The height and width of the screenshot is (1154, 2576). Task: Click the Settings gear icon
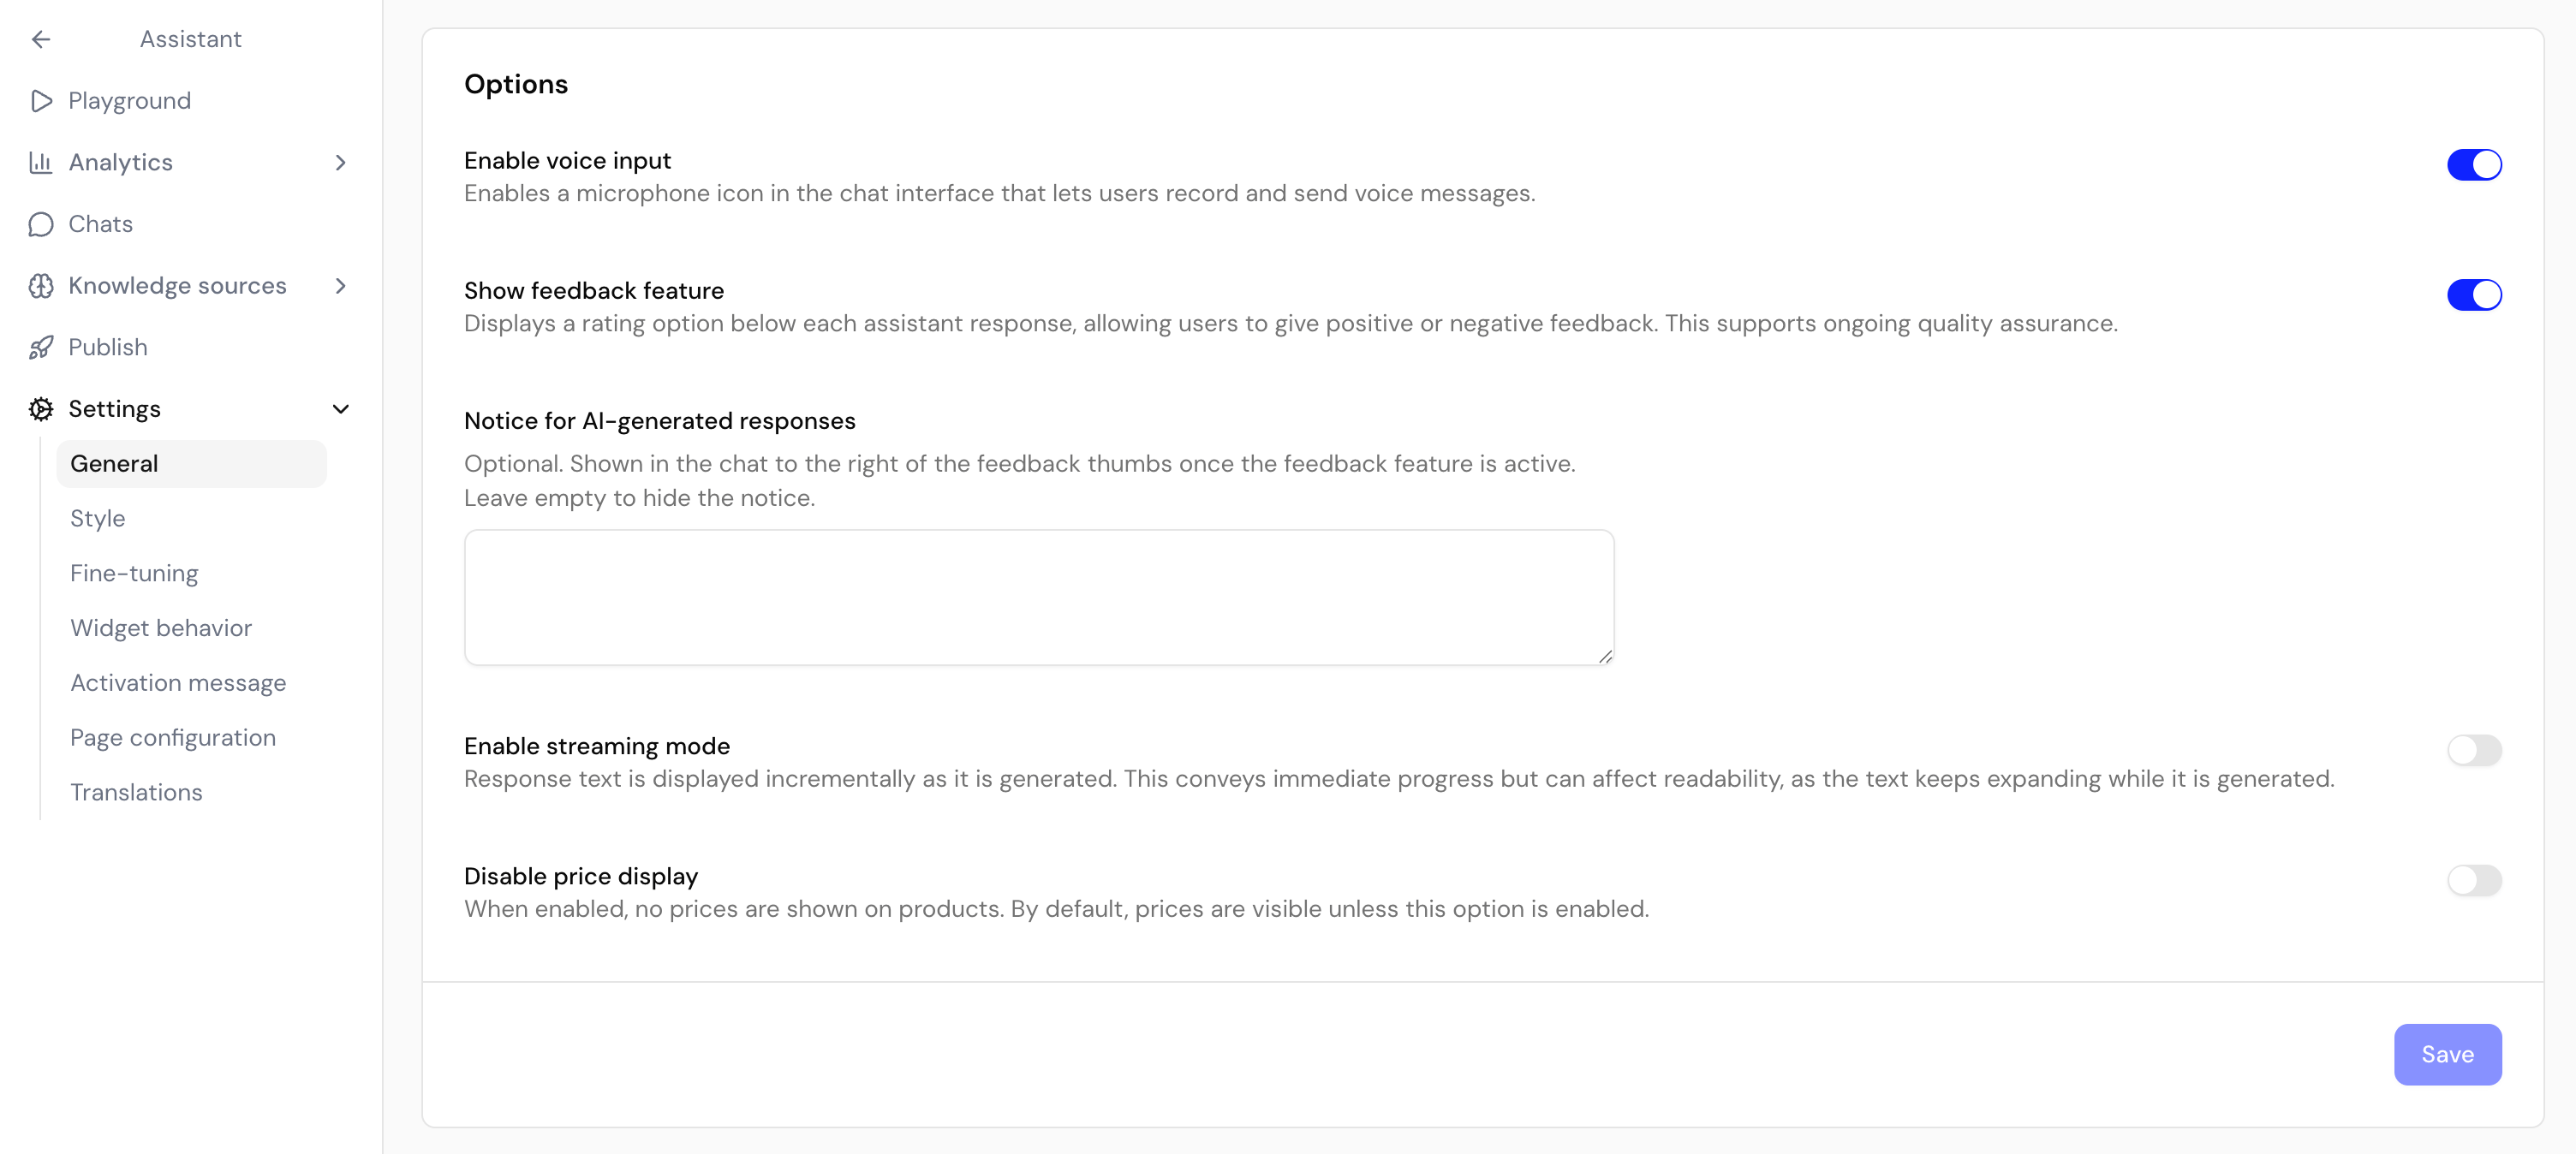(41, 409)
